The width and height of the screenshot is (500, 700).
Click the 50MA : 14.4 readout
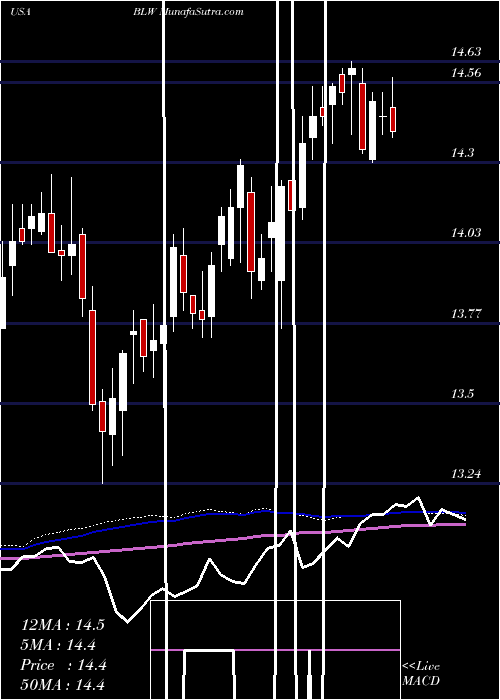pos(63,685)
